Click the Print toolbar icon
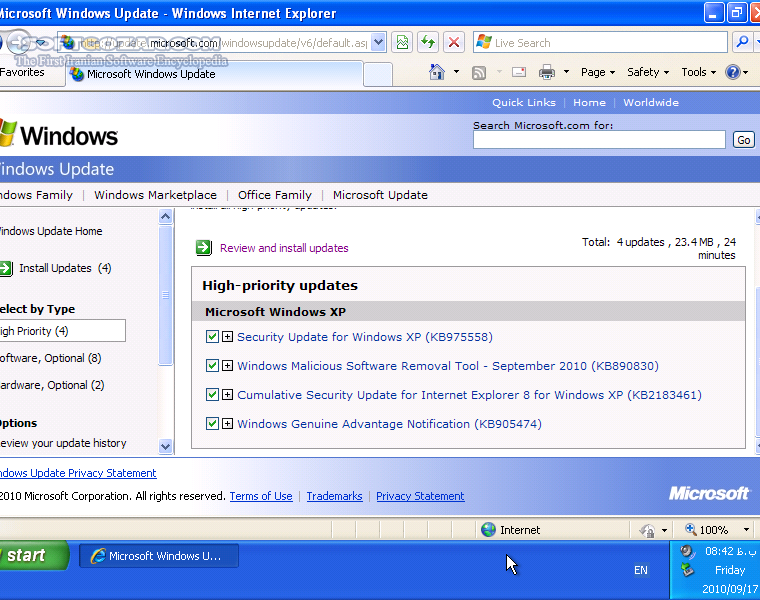Screen dimensions: 760x600 pos(547,72)
